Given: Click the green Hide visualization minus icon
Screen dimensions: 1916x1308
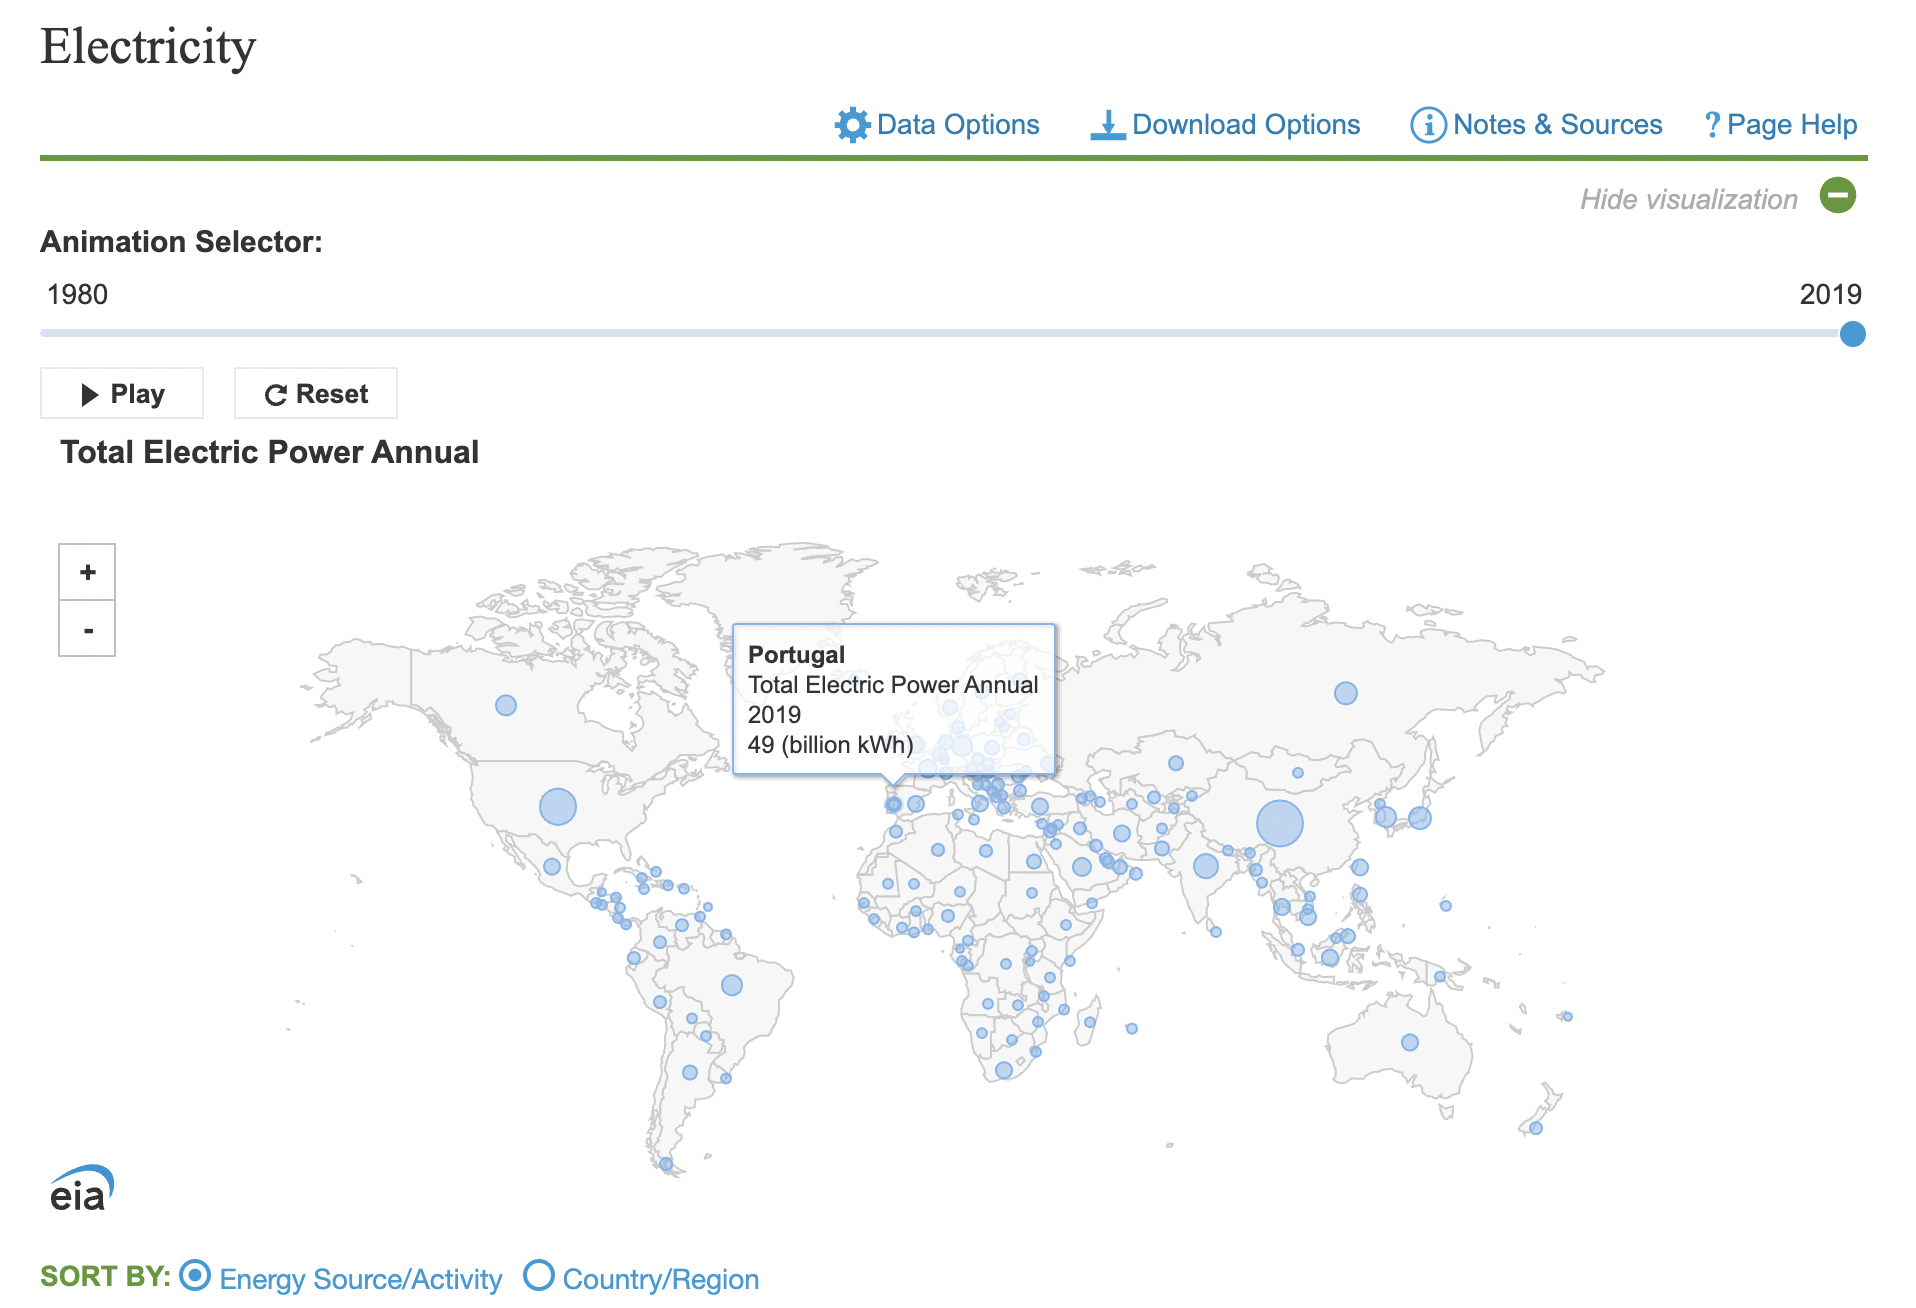Looking at the screenshot, I should click(x=1838, y=196).
